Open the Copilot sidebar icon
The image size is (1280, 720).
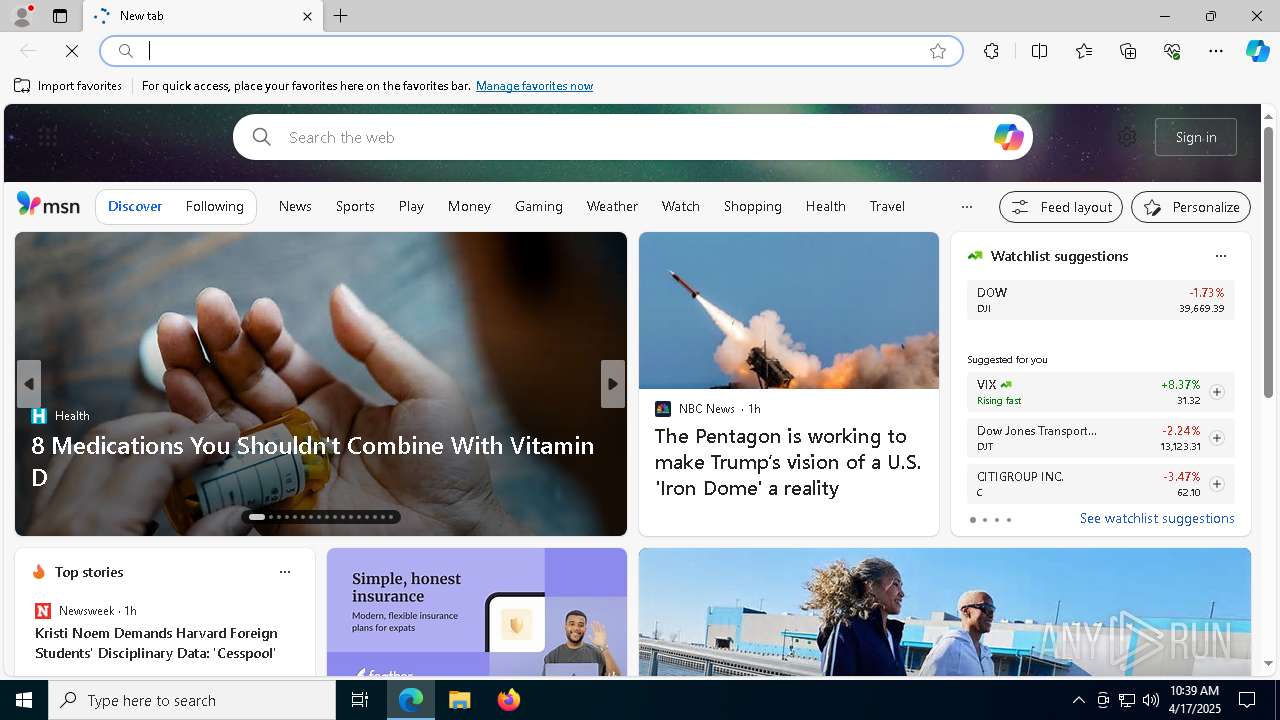(x=1257, y=51)
